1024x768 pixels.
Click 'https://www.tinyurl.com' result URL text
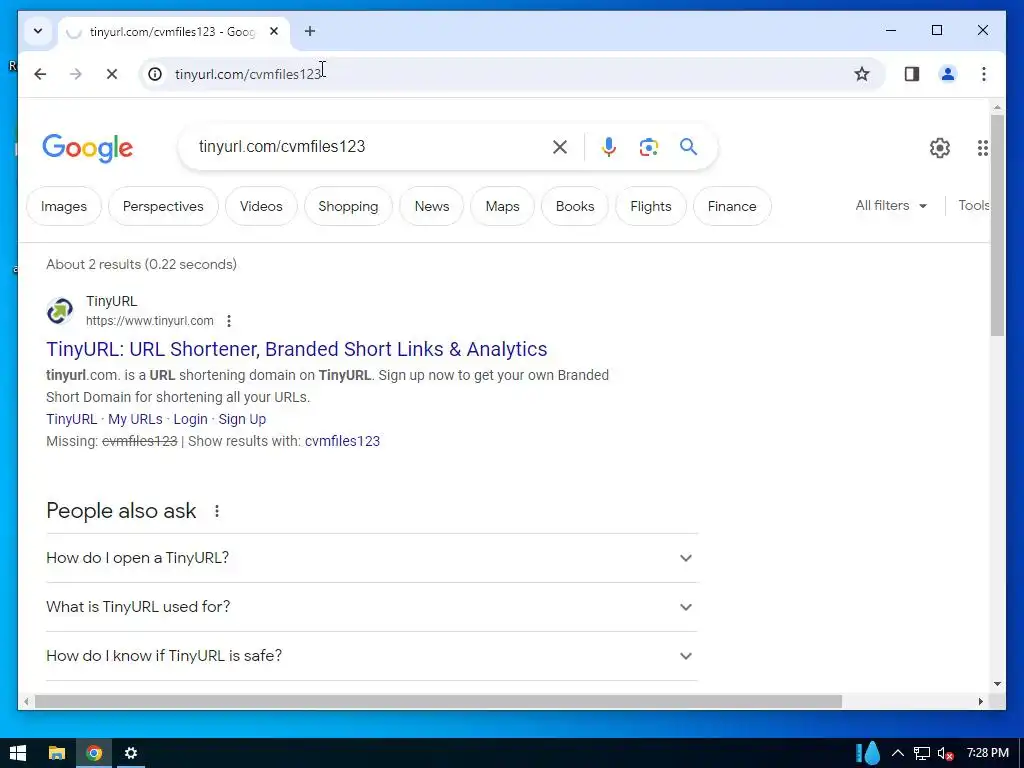150,321
